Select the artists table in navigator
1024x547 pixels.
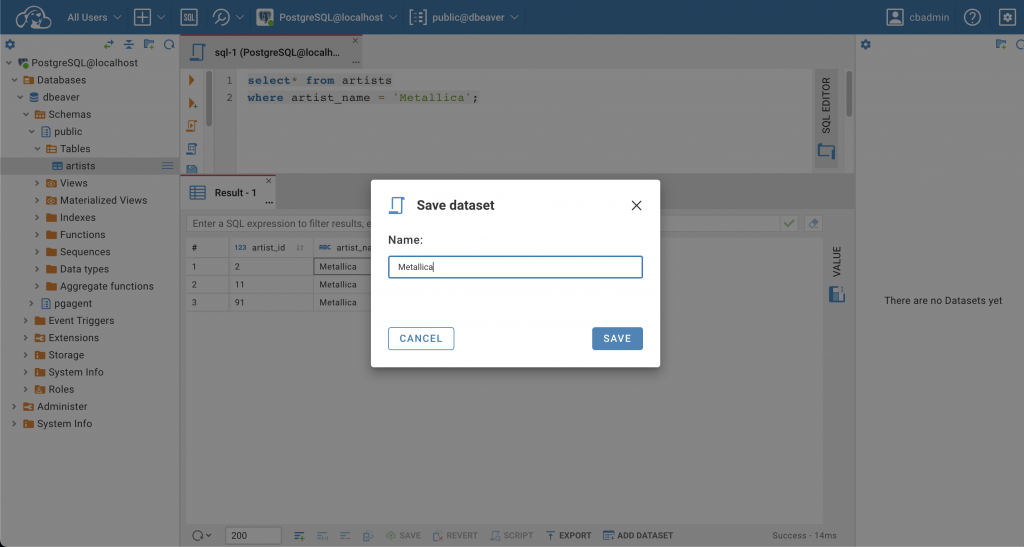pyautogui.click(x=80, y=166)
